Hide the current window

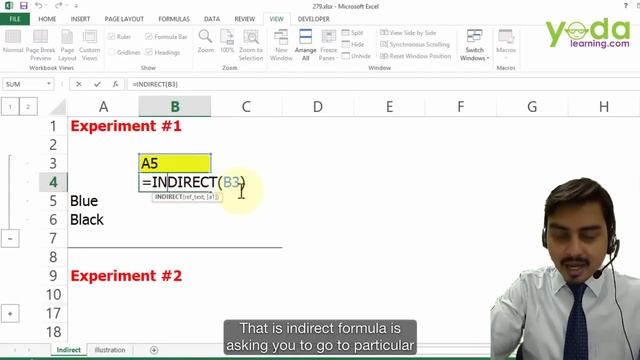353,44
